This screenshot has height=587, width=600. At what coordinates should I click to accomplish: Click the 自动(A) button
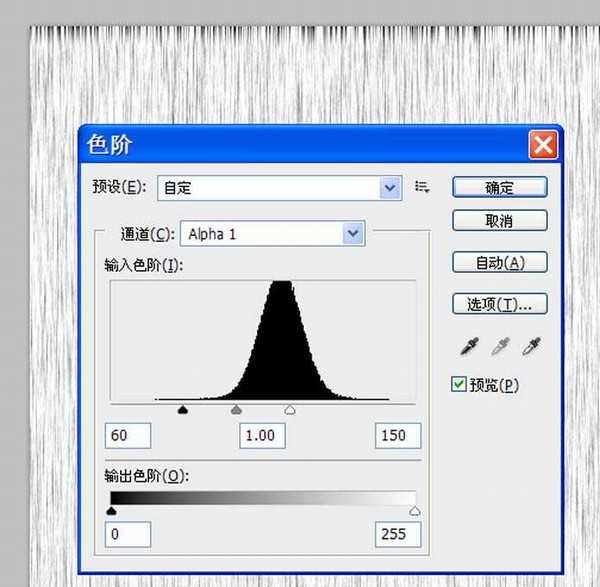500,262
